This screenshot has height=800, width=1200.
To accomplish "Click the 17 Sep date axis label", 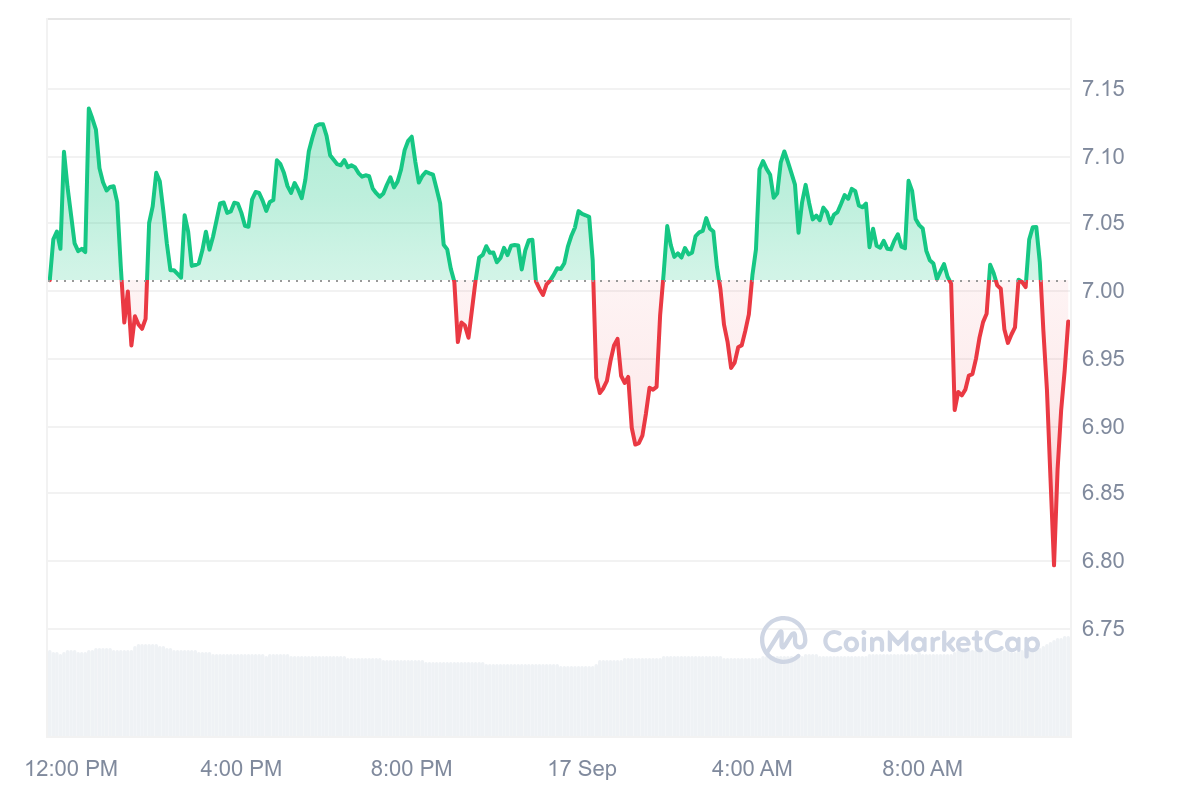I will [582, 769].
